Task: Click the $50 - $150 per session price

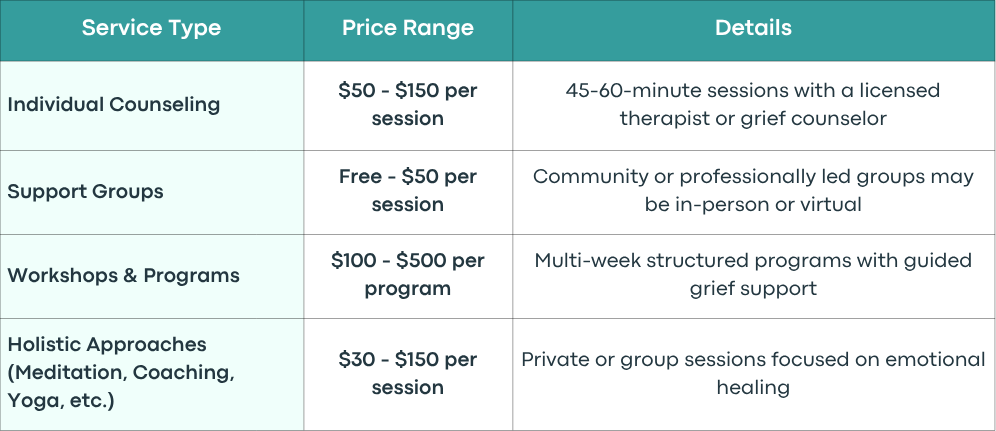Action: click(408, 105)
